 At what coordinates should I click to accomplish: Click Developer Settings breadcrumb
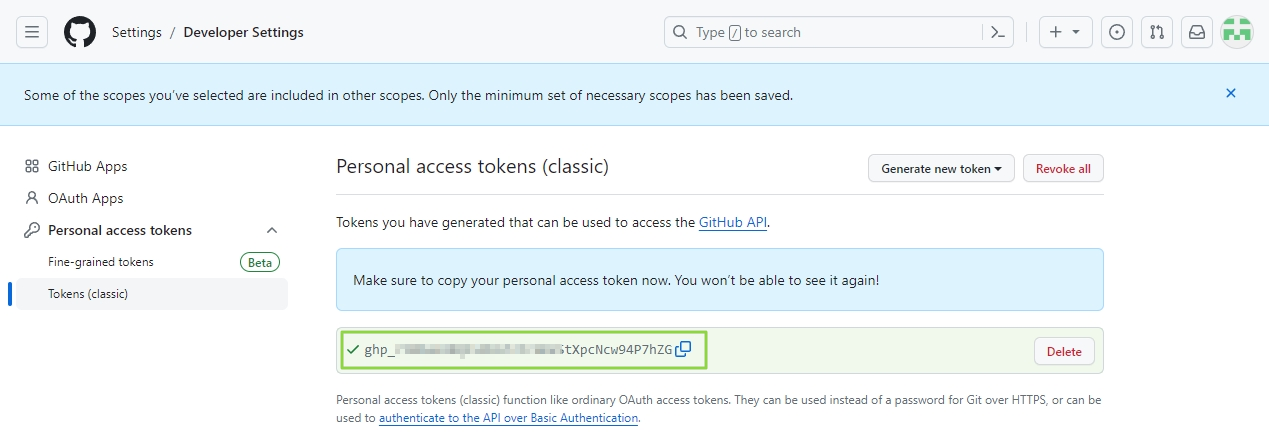244,32
